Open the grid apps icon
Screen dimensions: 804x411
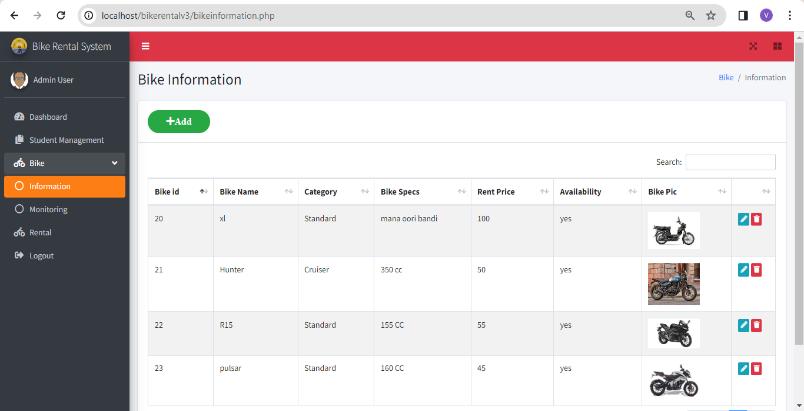(x=777, y=46)
